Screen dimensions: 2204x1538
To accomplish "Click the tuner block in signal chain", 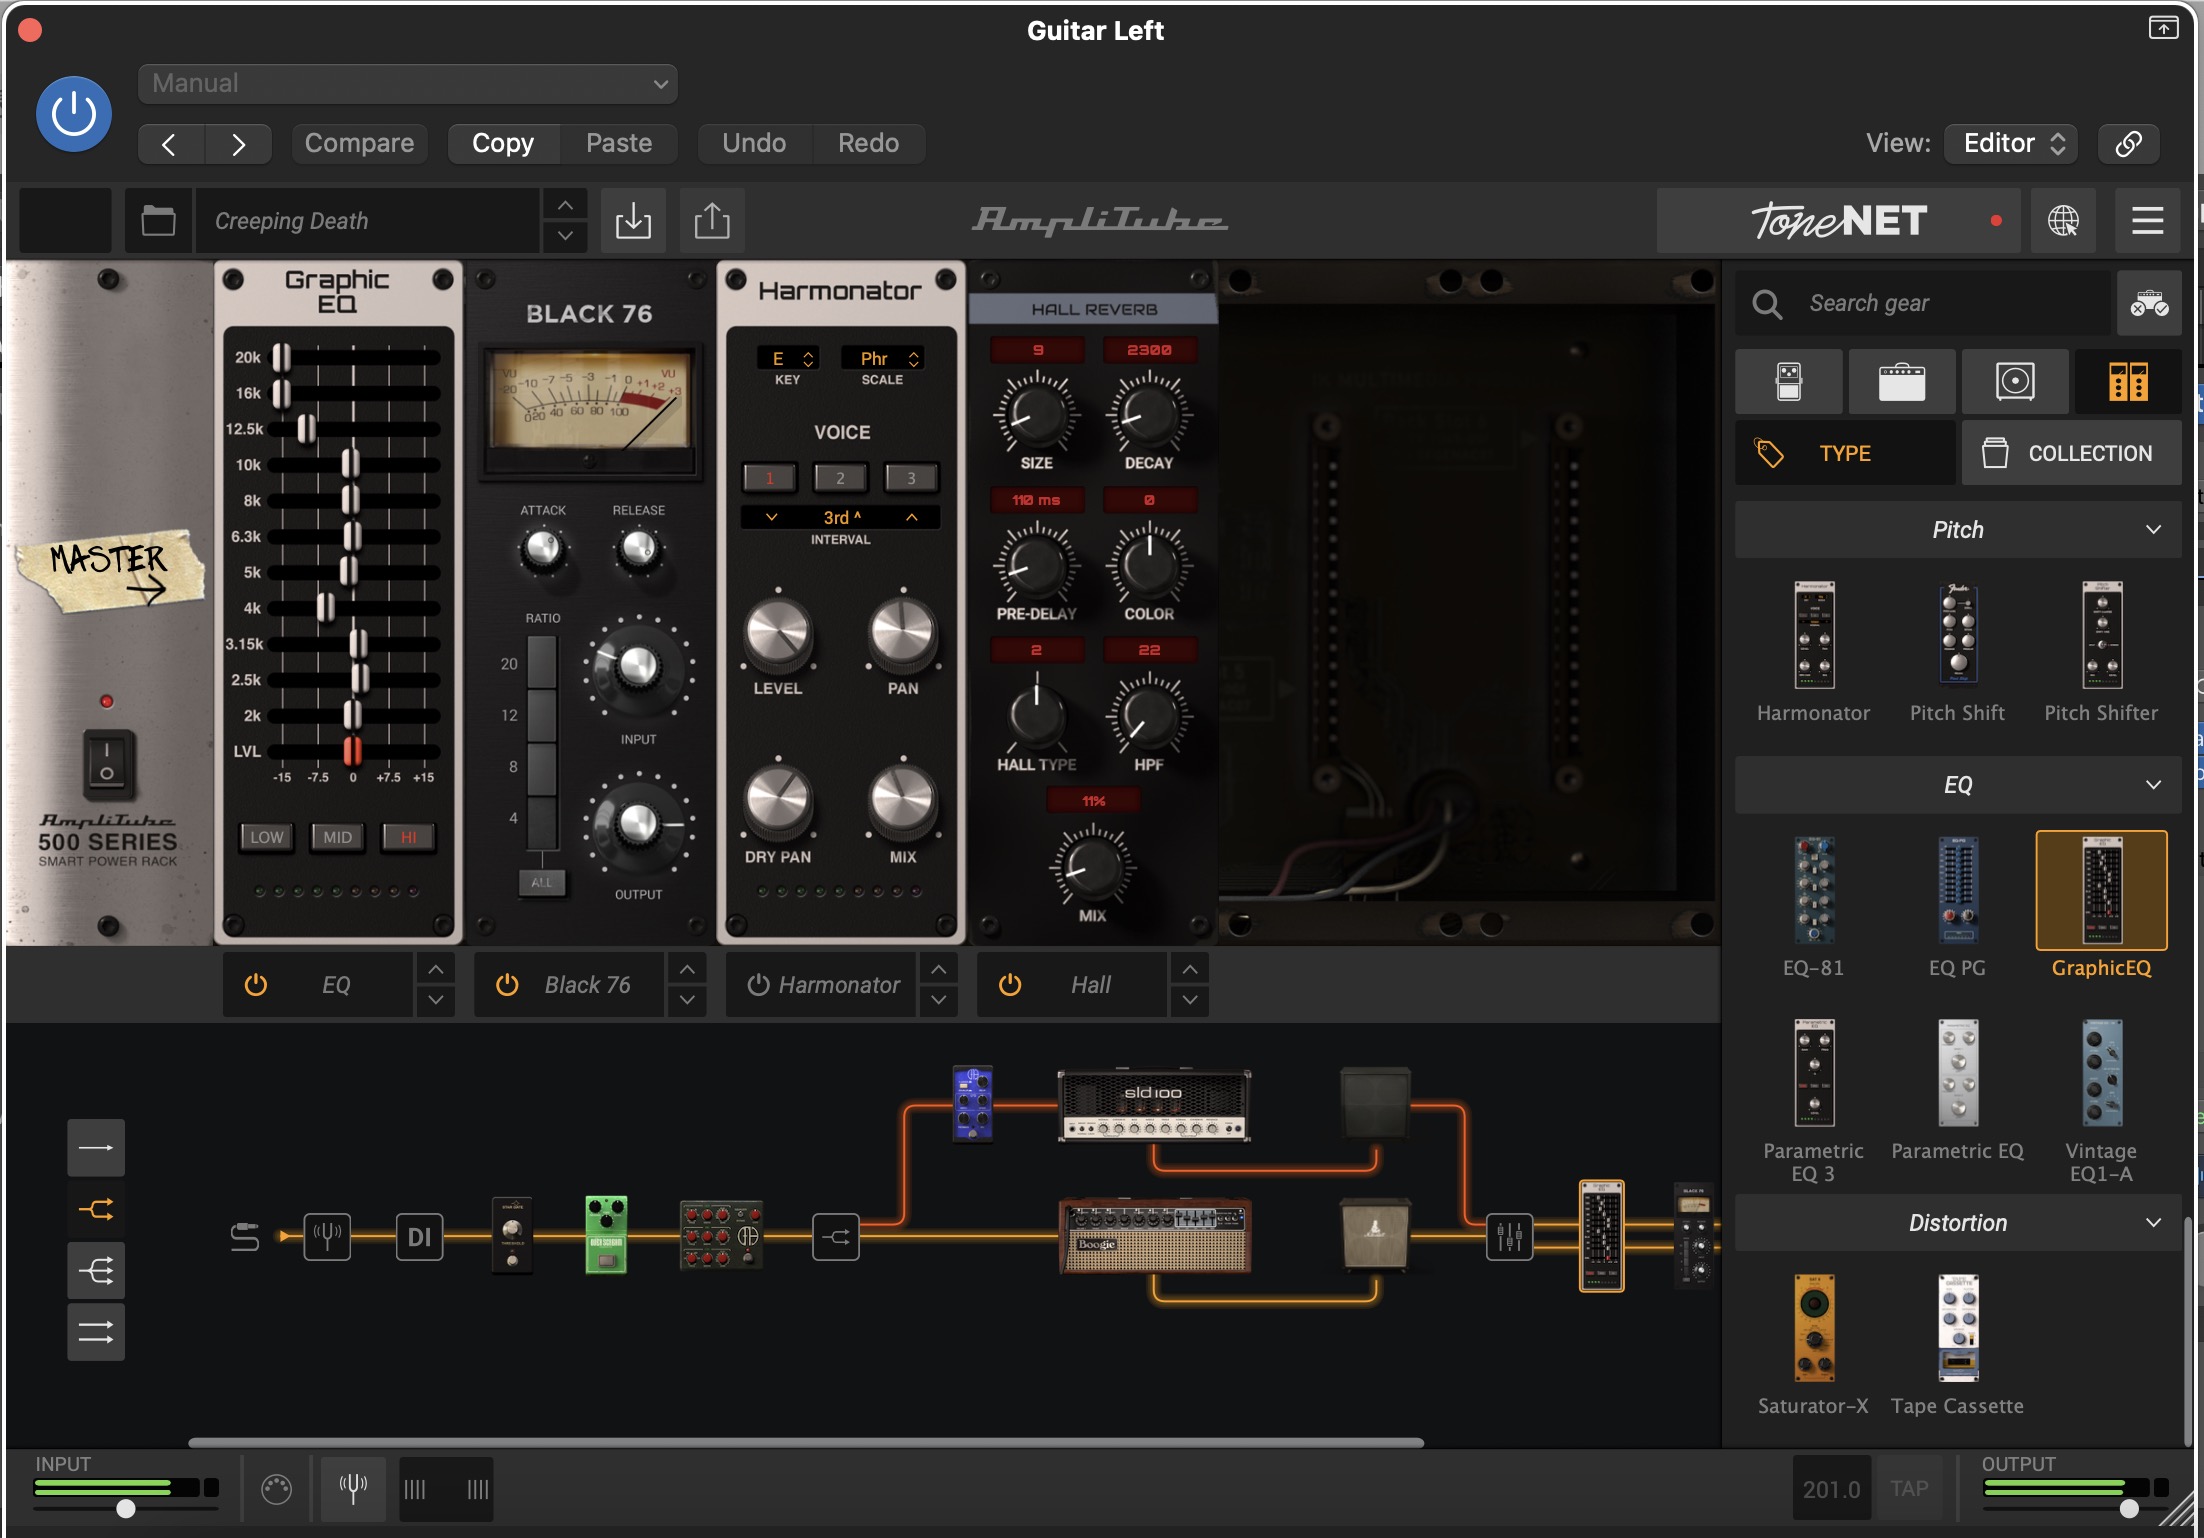I will coord(327,1237).
